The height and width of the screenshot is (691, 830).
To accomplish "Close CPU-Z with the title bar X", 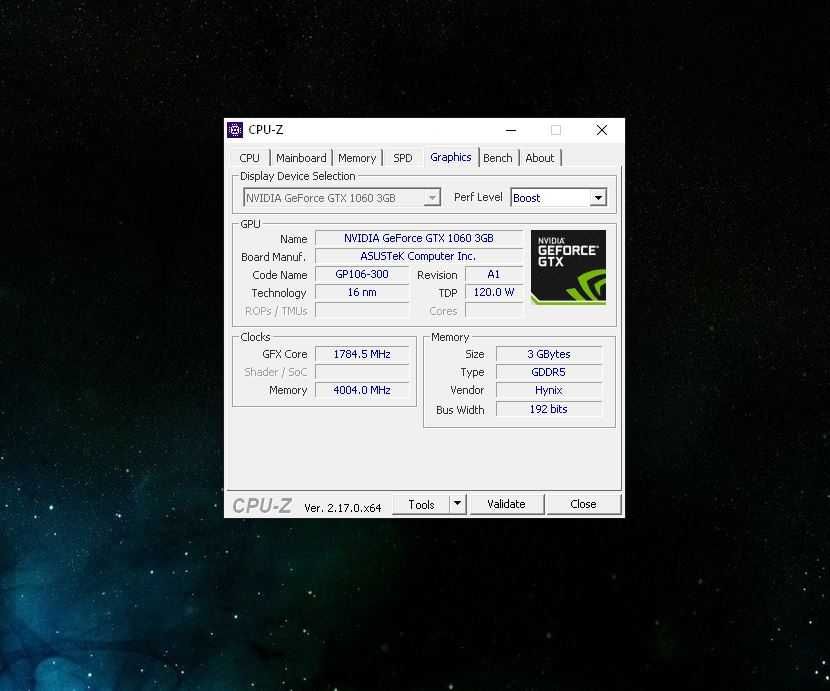I will [601, 130].
